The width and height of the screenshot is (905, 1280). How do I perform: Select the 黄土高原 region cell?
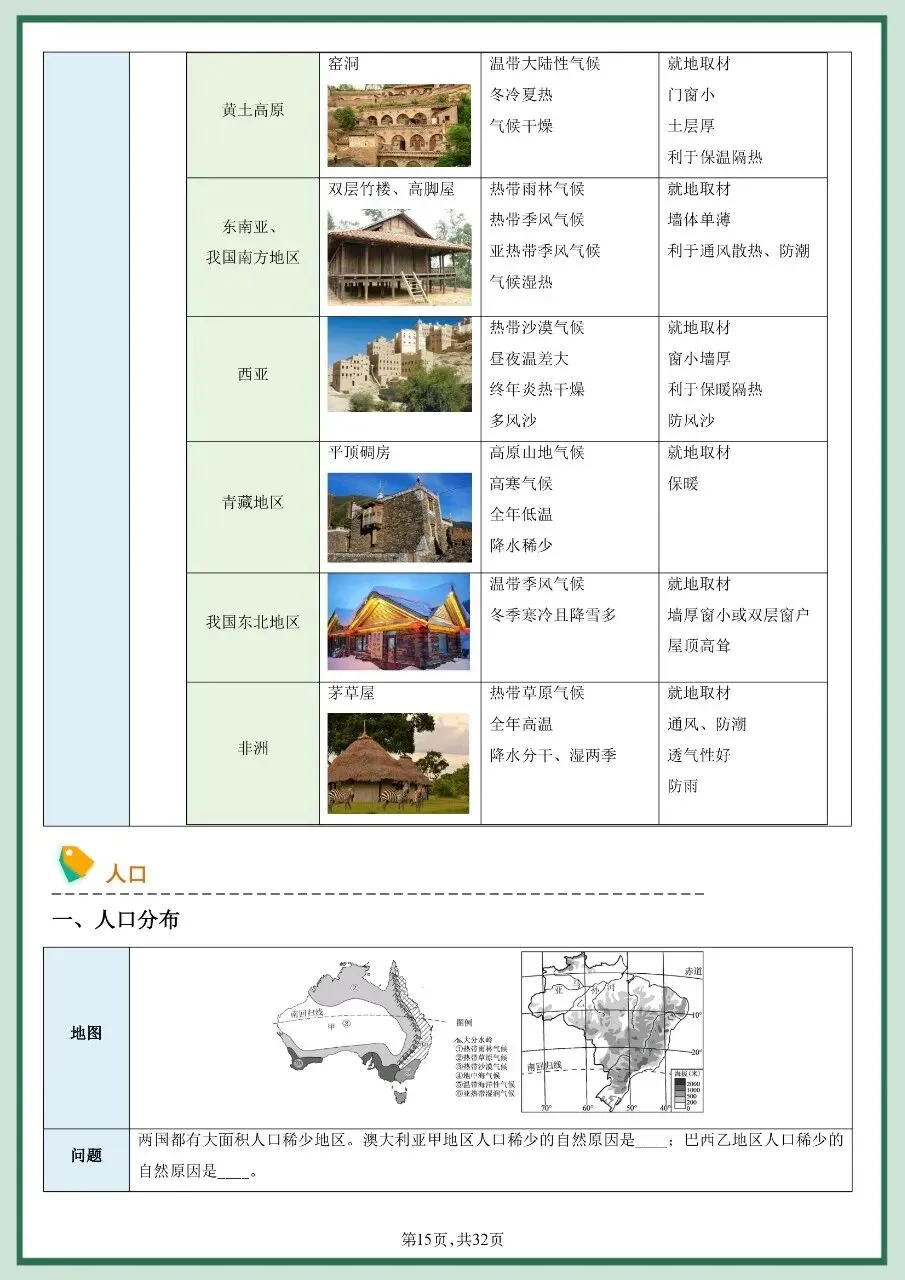[253, 115]
